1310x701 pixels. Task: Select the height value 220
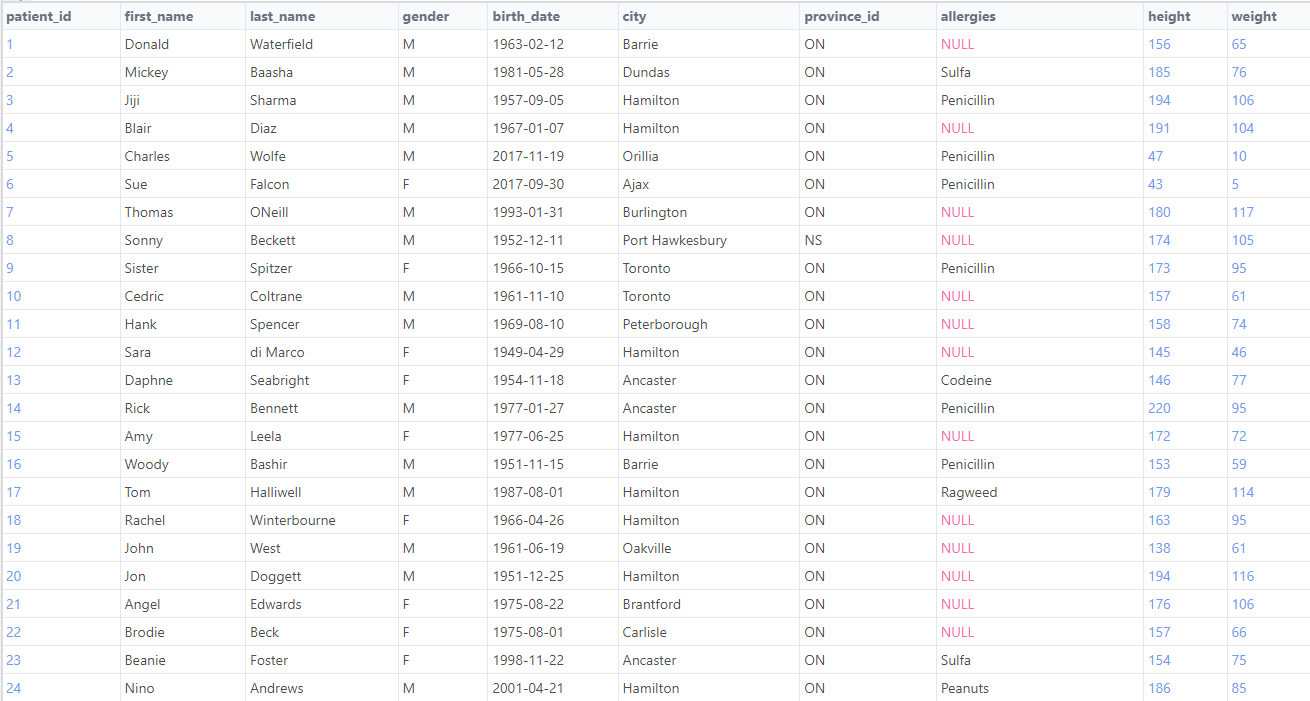(1159, 408)
